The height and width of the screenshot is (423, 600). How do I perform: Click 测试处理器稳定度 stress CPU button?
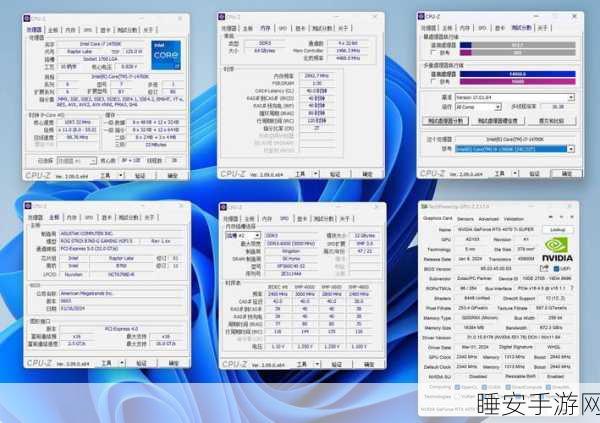click(498, 121)
